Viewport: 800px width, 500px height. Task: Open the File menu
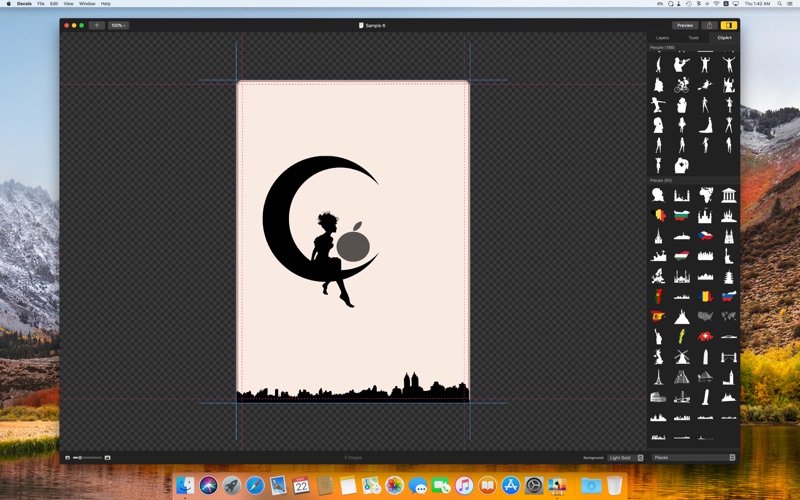pos(41,4)
